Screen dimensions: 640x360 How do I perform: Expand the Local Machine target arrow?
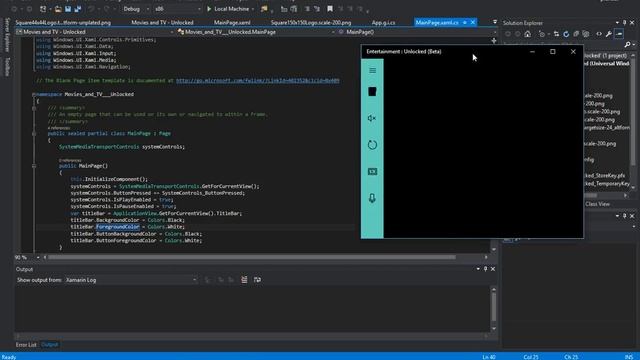coord(253,9)
